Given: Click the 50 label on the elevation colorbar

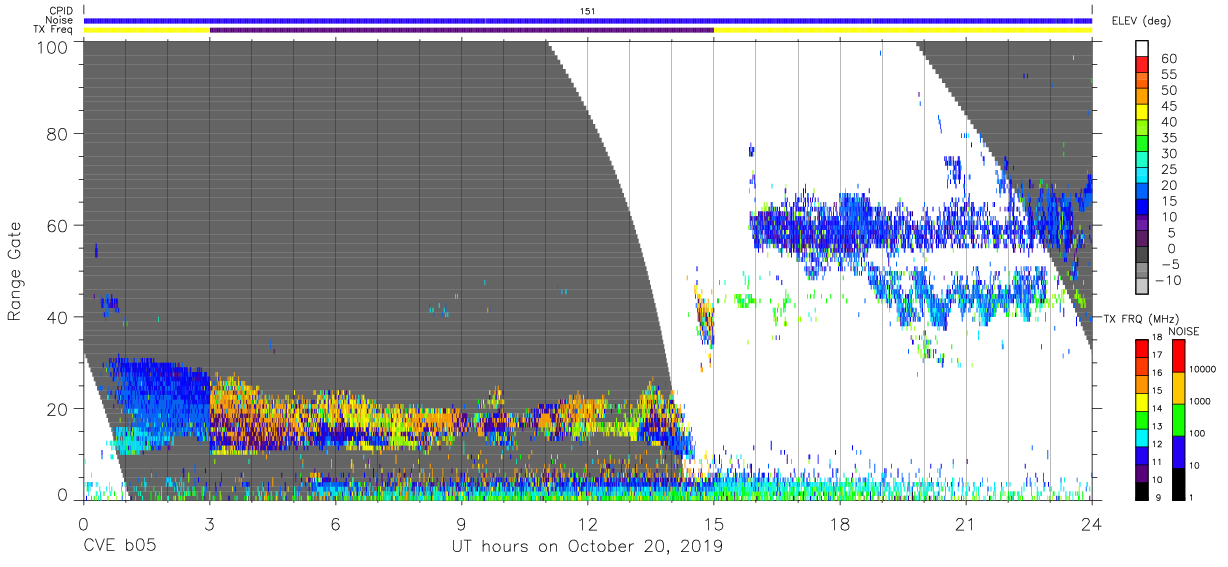Looking at the screenshot, I should pyautogui.click(x=1168, y=91).
